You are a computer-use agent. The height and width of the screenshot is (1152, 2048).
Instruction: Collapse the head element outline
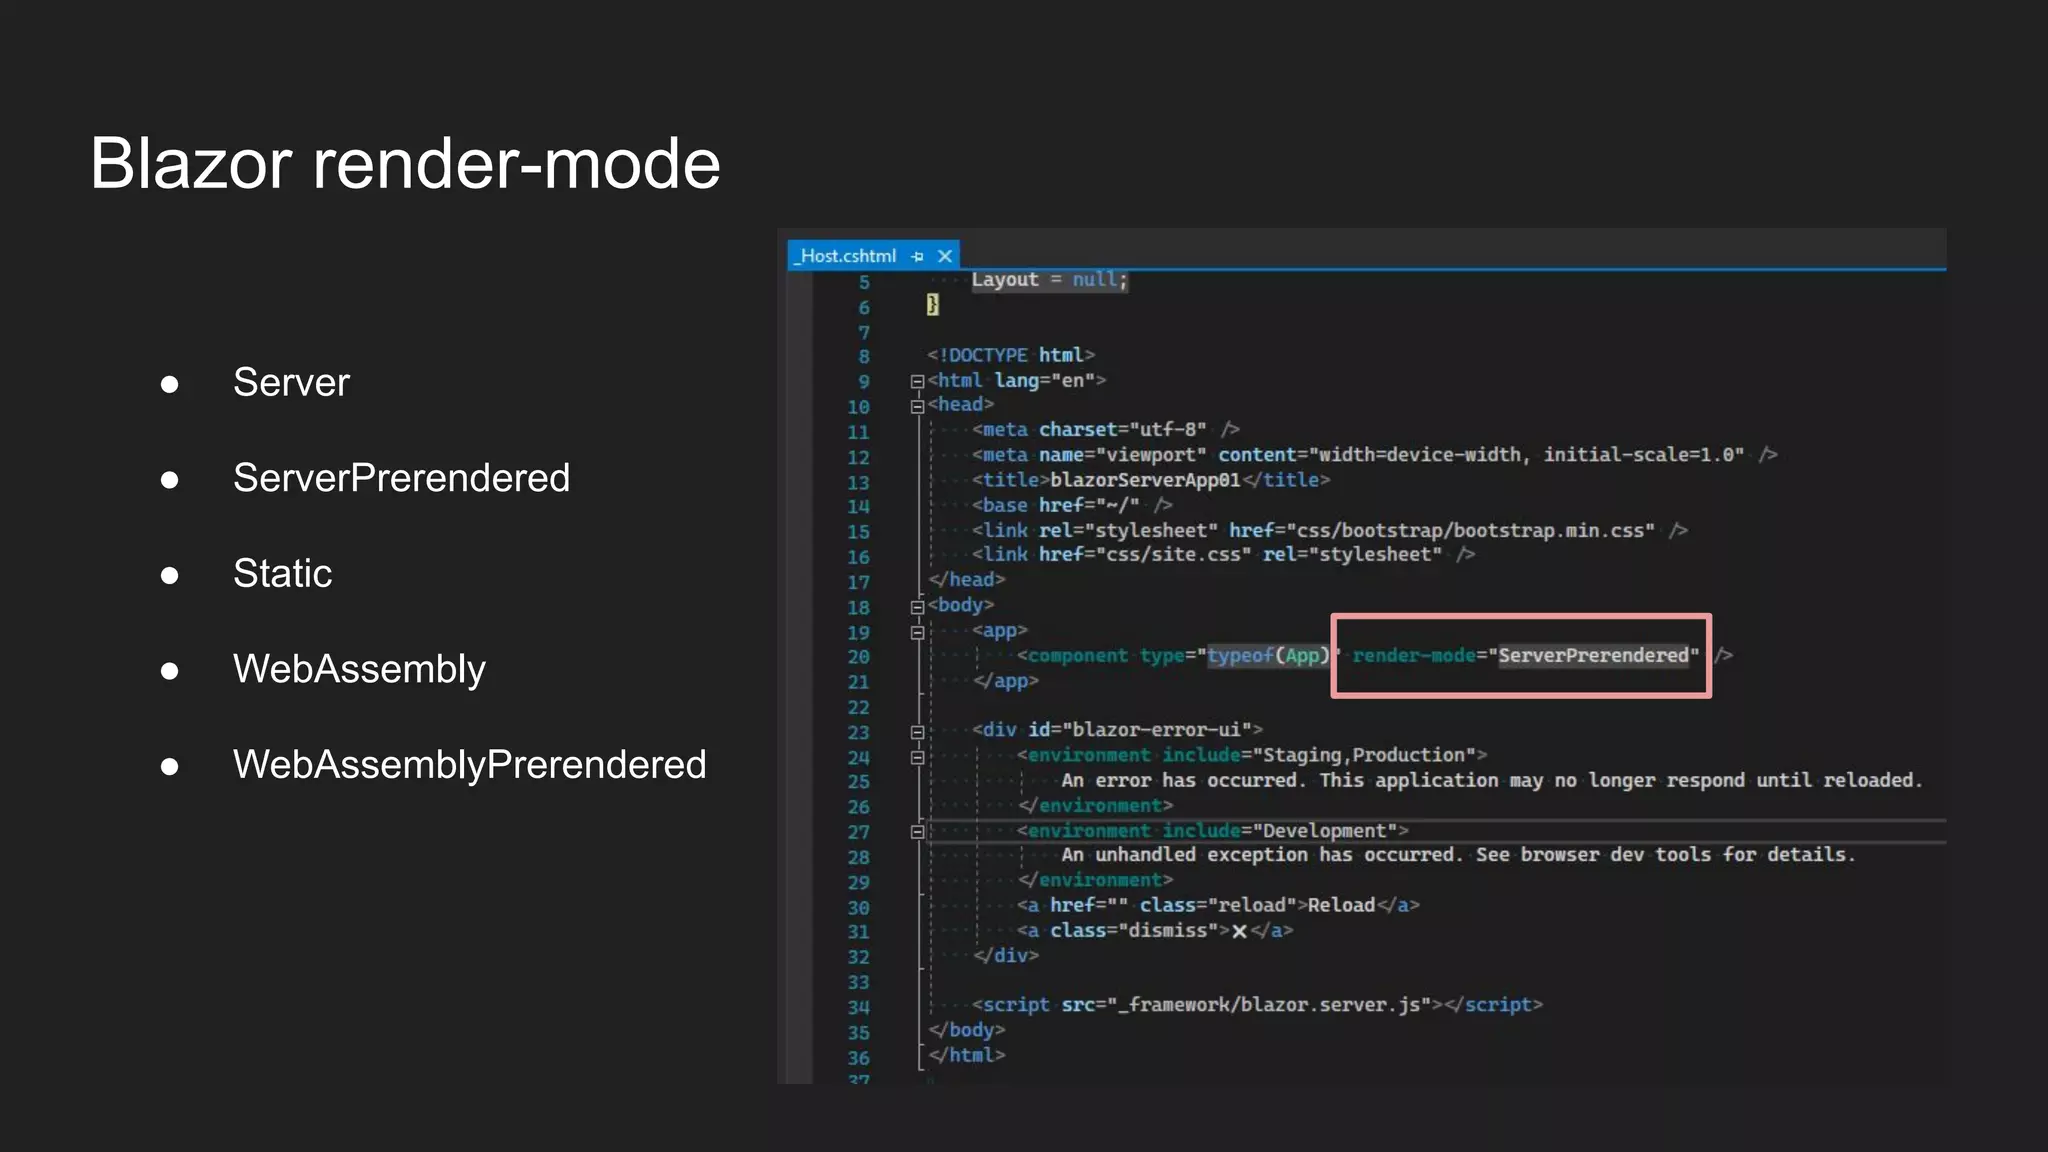click(917, 406)
